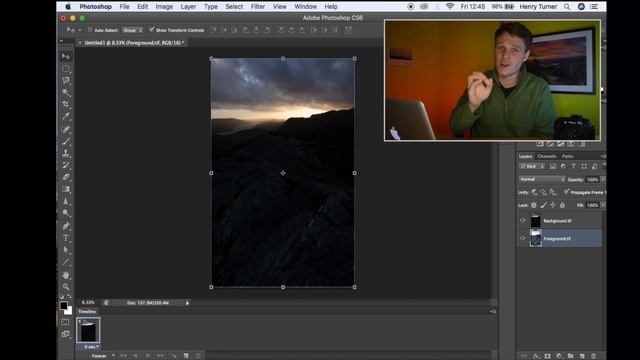Select timeline frame 1 thumbnail
The image size is (640, 360).
tap(88, 331)
